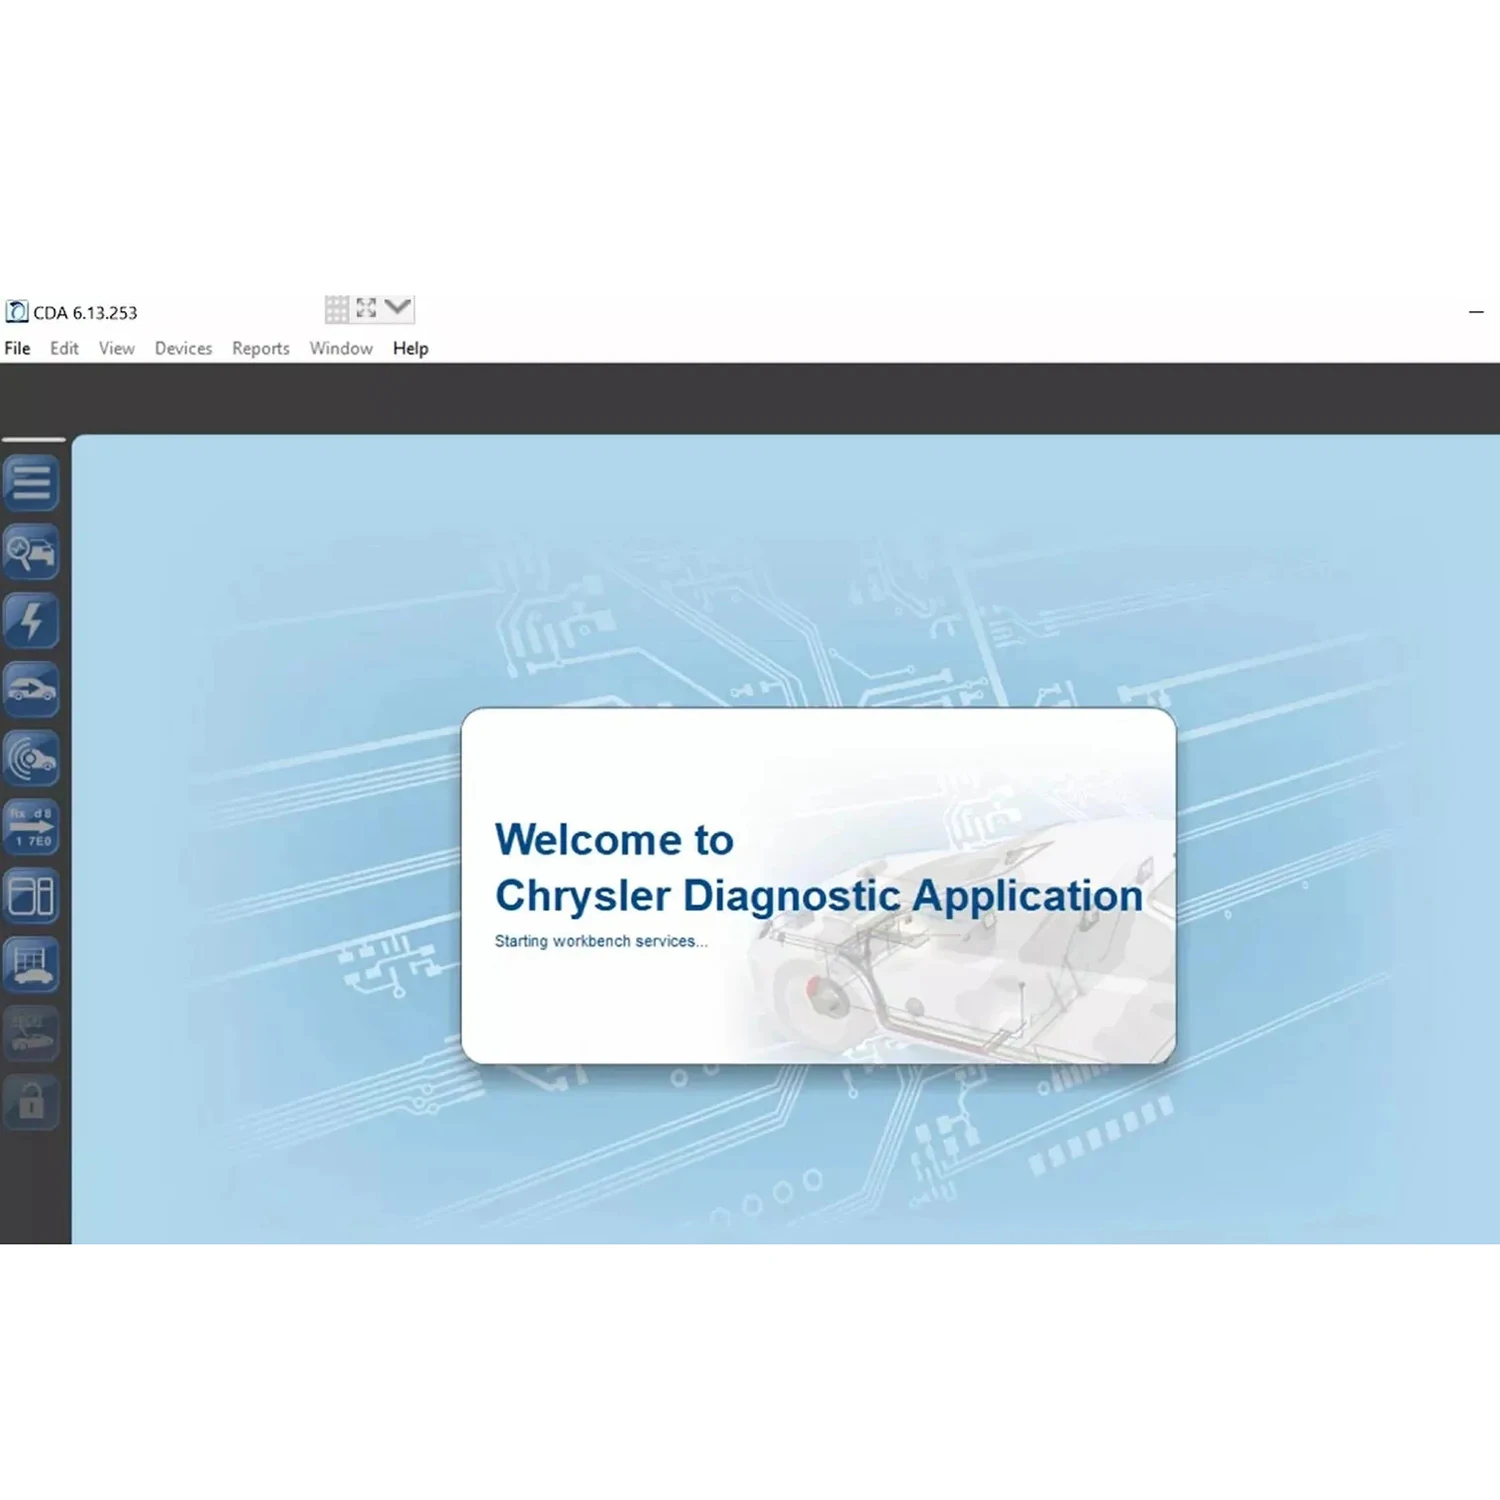Open the Window menu
This screenshot has height=1500, width=1500.
340,348
